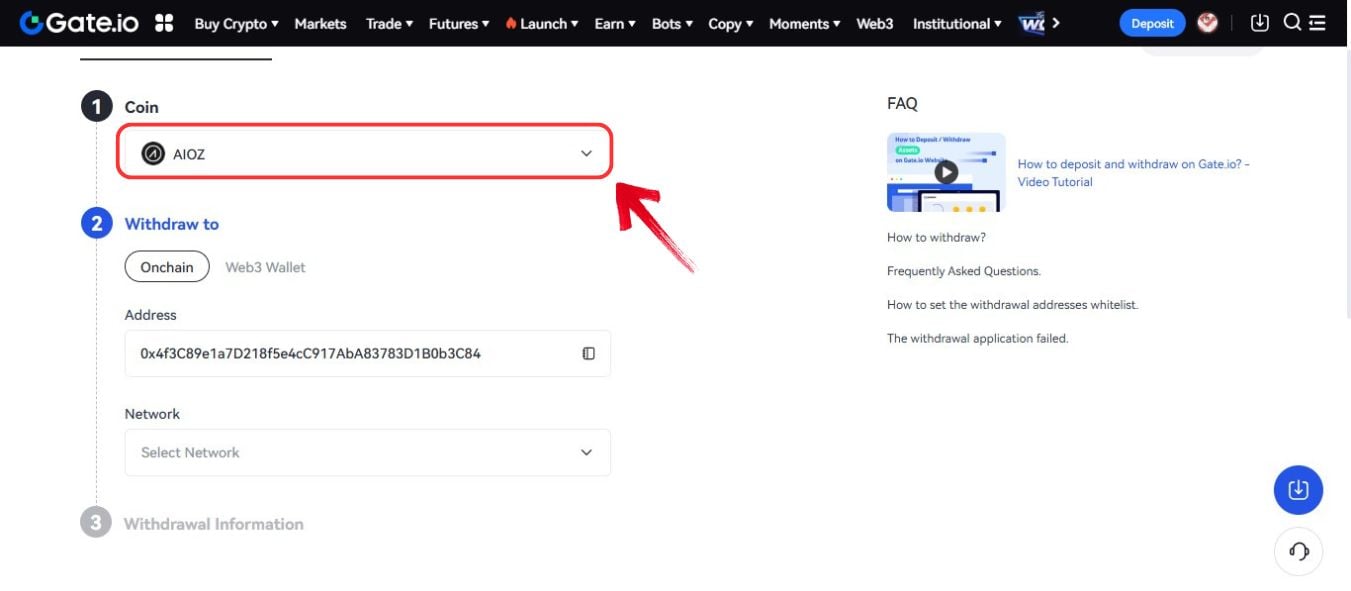The image size is (1351, 591).
Task: Open the Select Network dropdown
Action: [367, 452]
